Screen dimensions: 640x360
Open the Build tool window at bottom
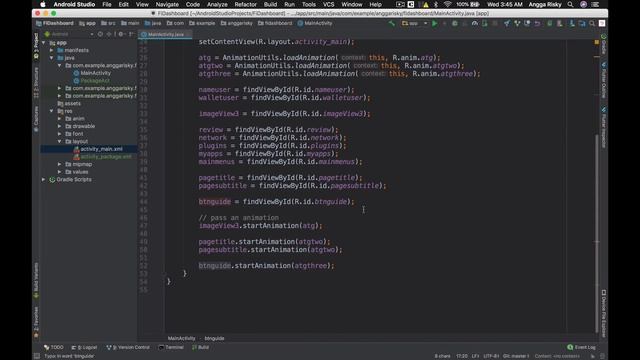click(x=200, y=347)
